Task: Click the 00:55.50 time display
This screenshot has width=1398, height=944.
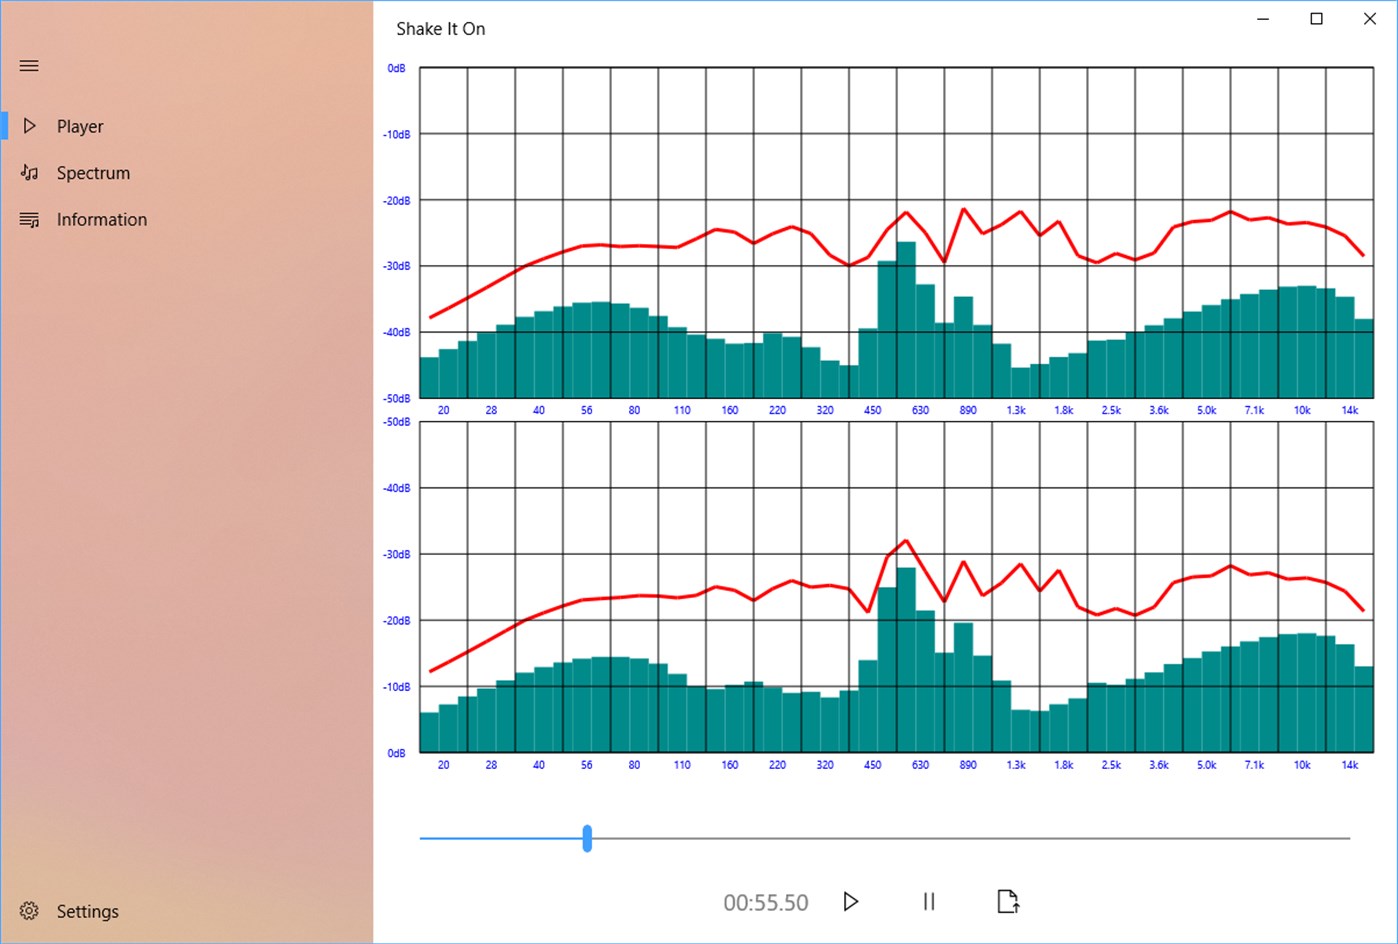Action: coord(765,901)
